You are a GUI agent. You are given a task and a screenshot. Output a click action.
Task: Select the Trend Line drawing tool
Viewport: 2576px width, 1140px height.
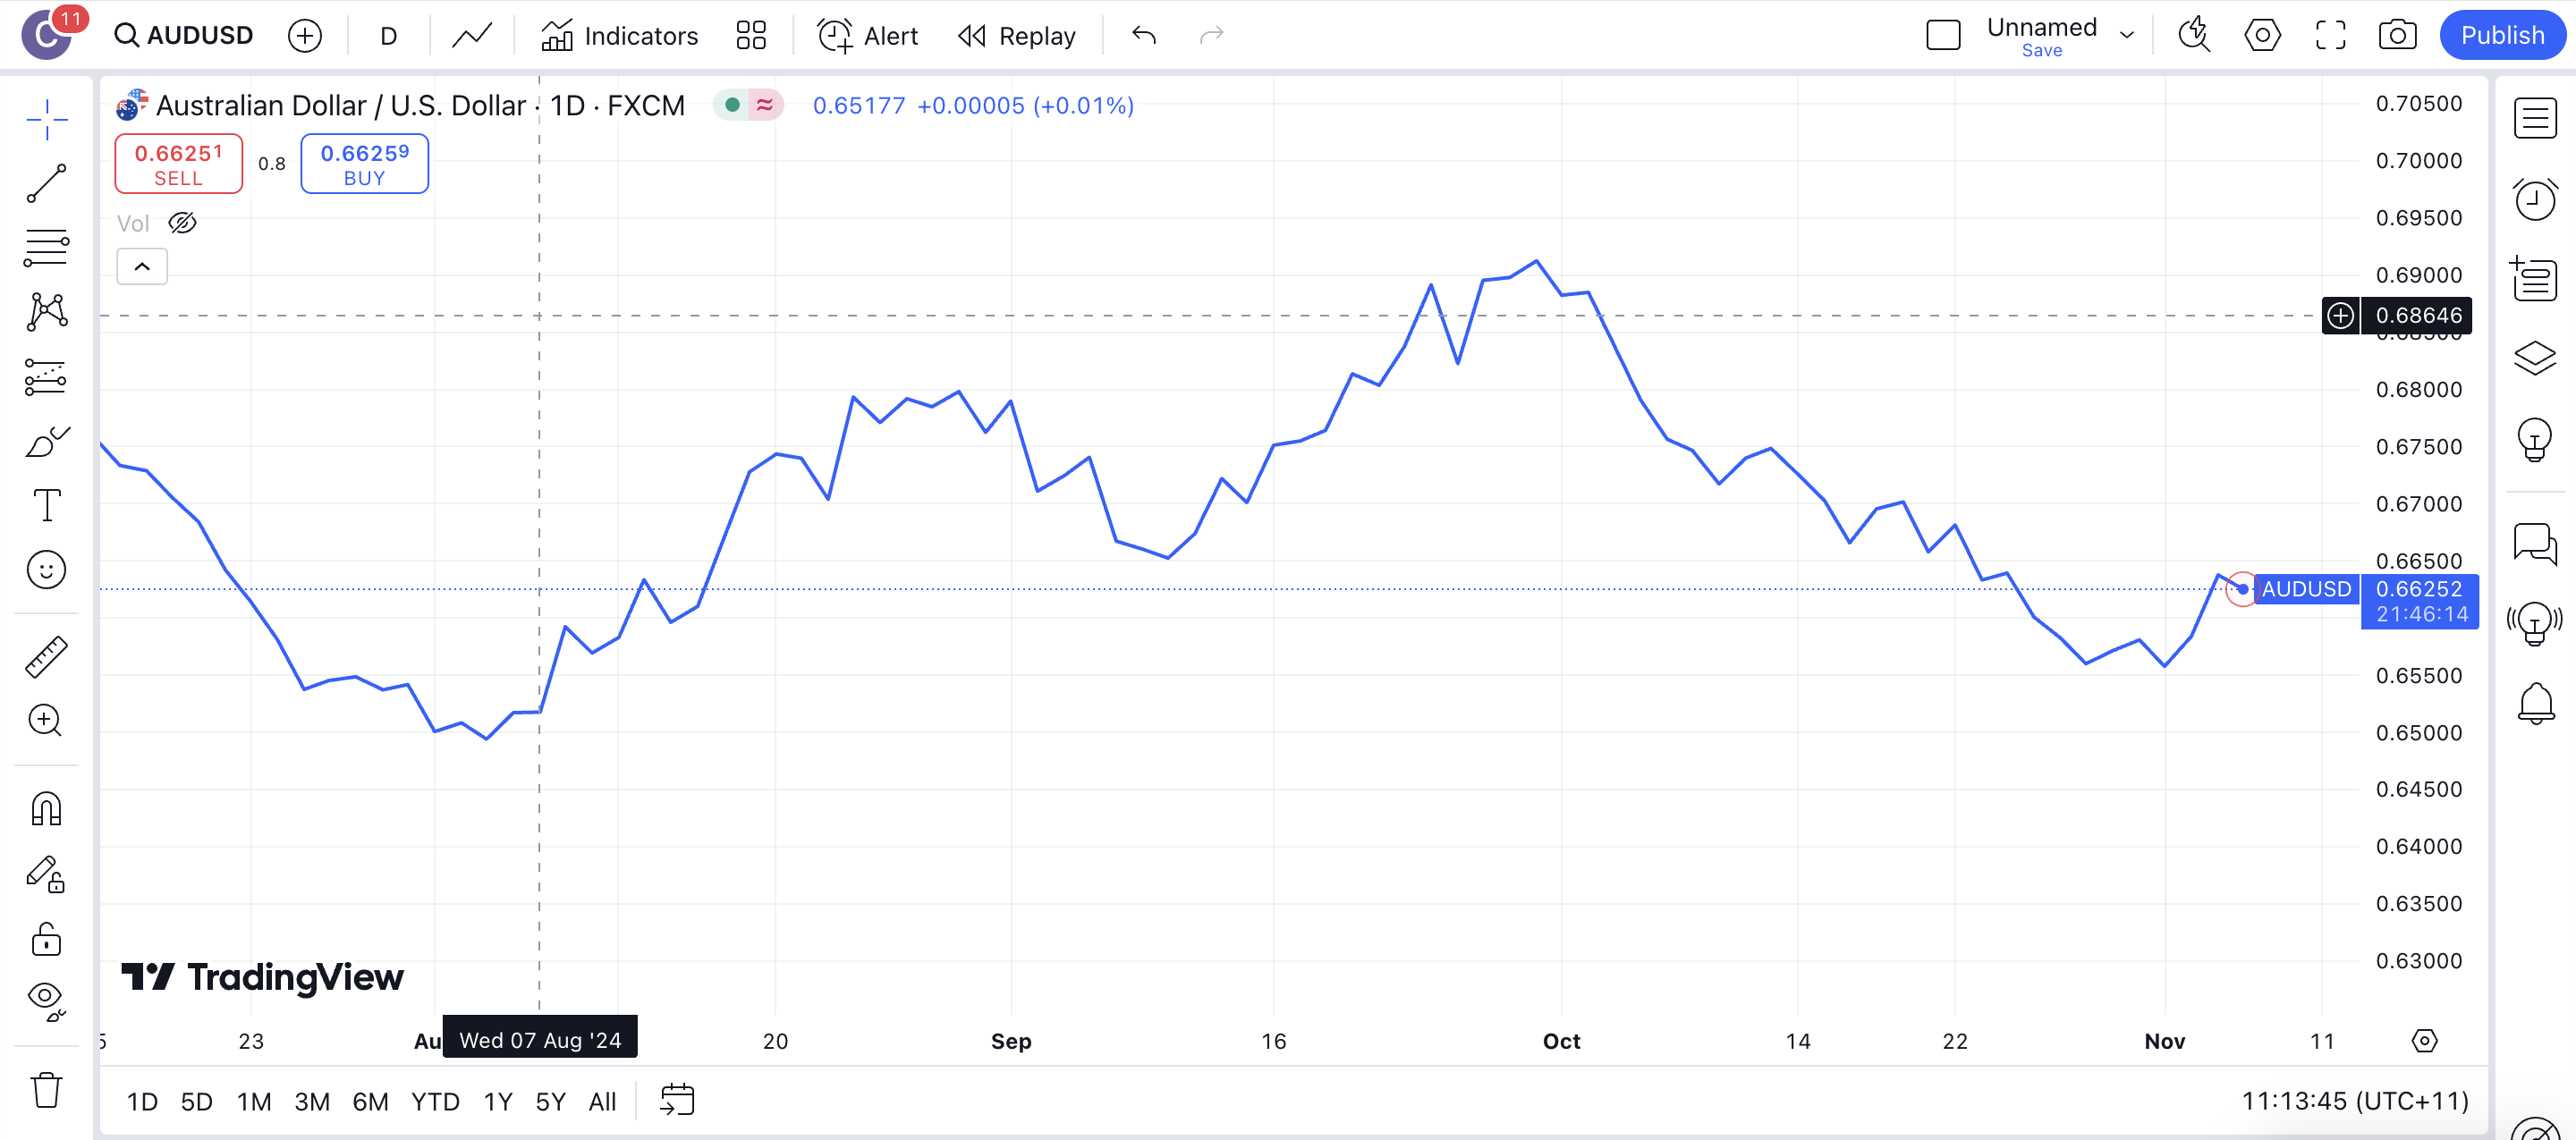coord(46,184)
